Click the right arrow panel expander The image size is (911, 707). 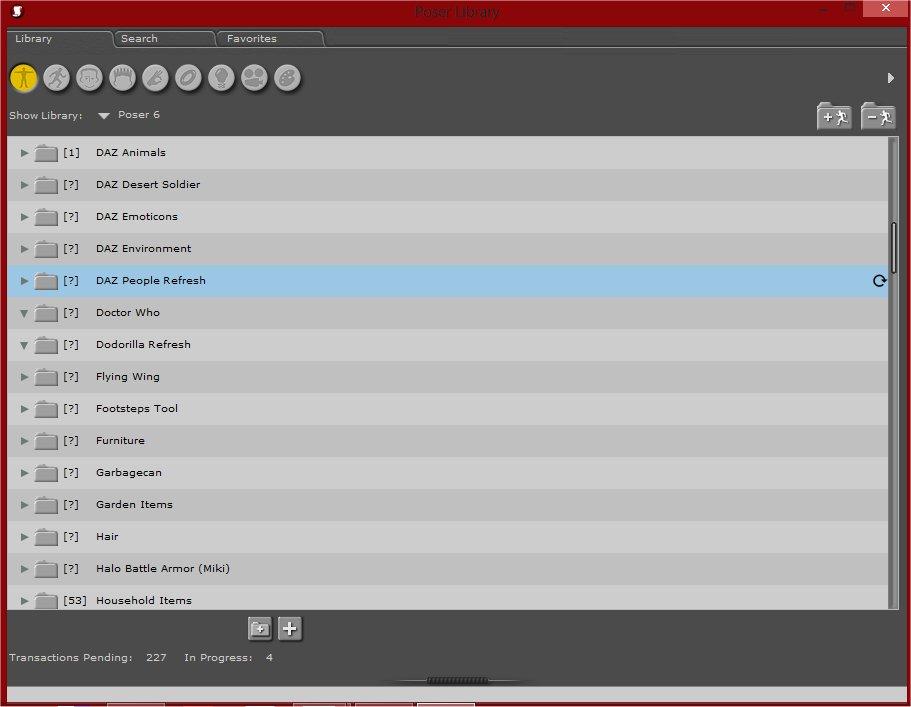(x=891, y=78)
